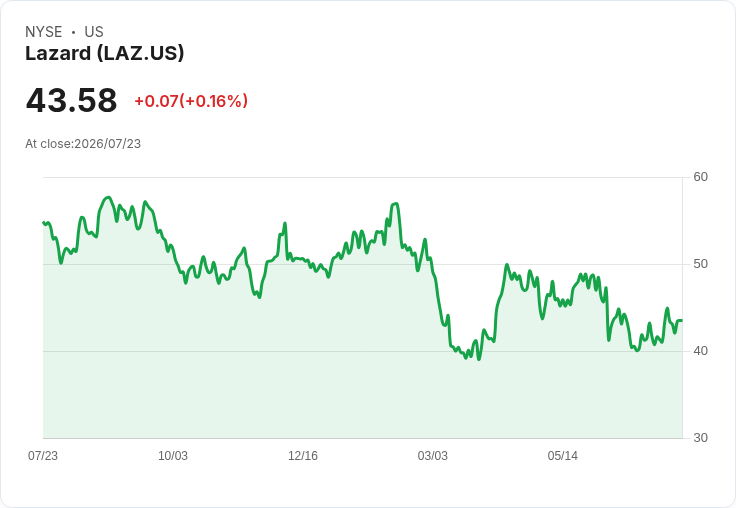This screenshot has width=736, height=508.
Task: Click the chart's lowest trough below 40
Action: [479, 359]
